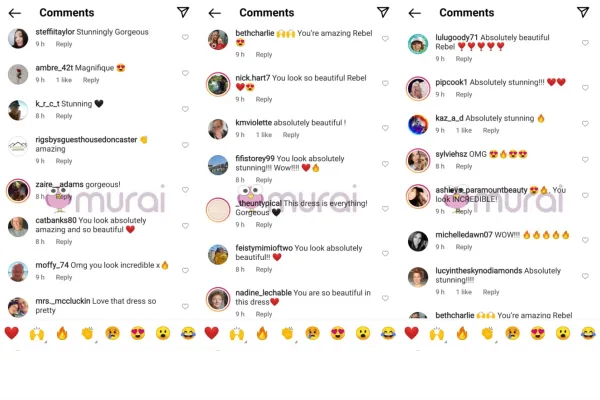Like pipcook1's Absolutely stunning comment
600x400 pixels.
(x=585, y=88)
